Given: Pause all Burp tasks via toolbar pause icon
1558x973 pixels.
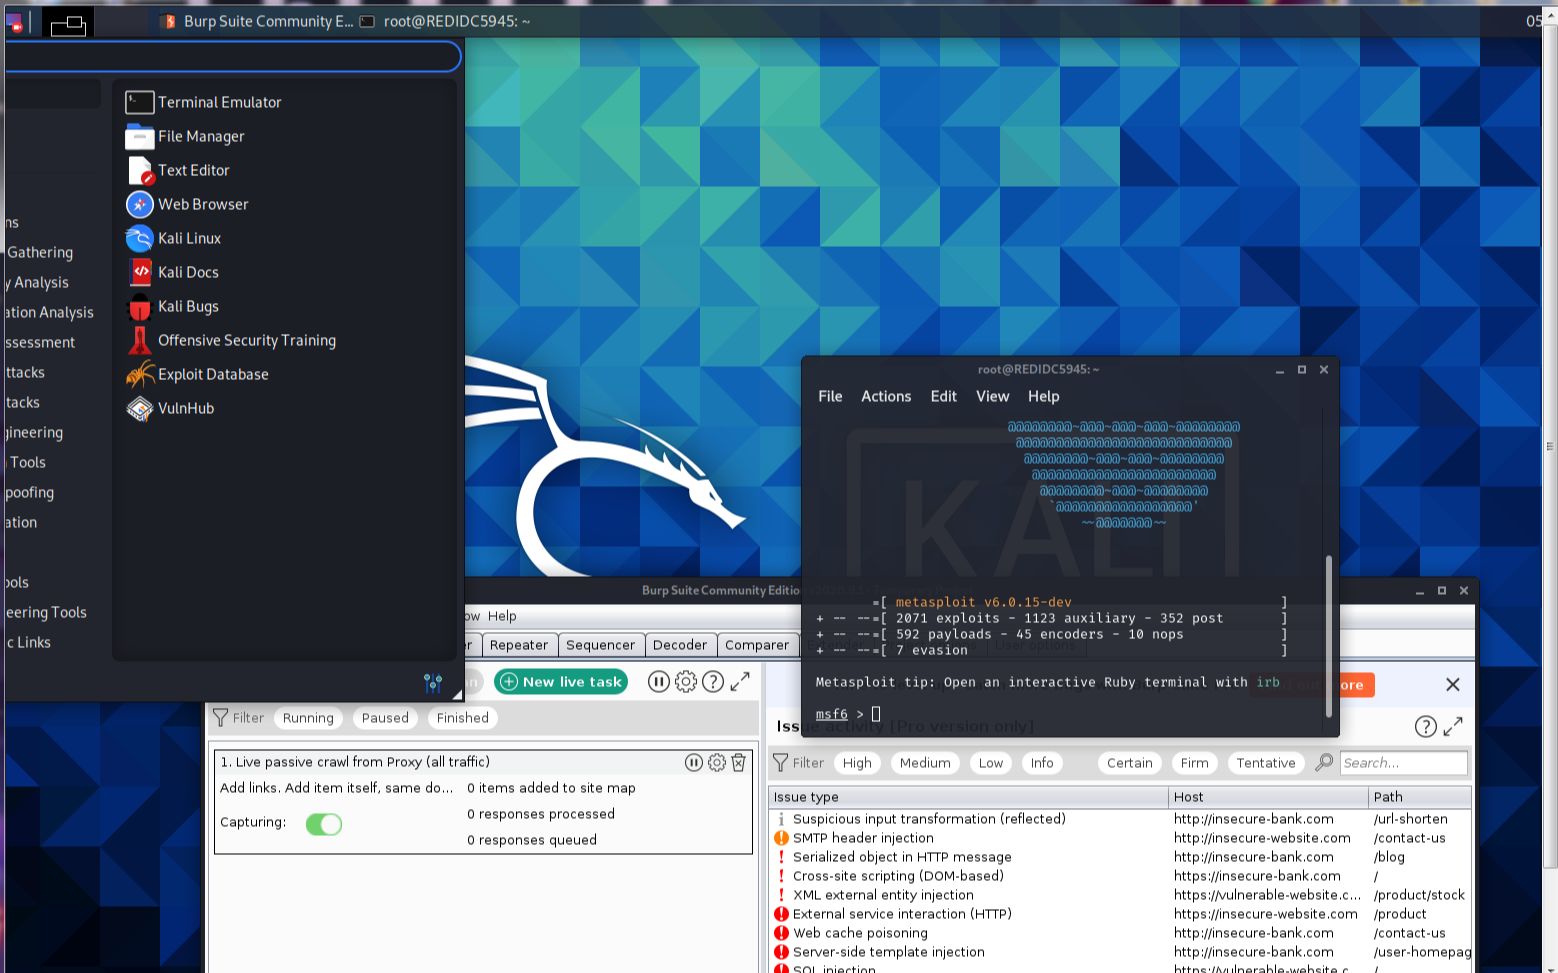Looking at the screenshot, I should (658, 682).
